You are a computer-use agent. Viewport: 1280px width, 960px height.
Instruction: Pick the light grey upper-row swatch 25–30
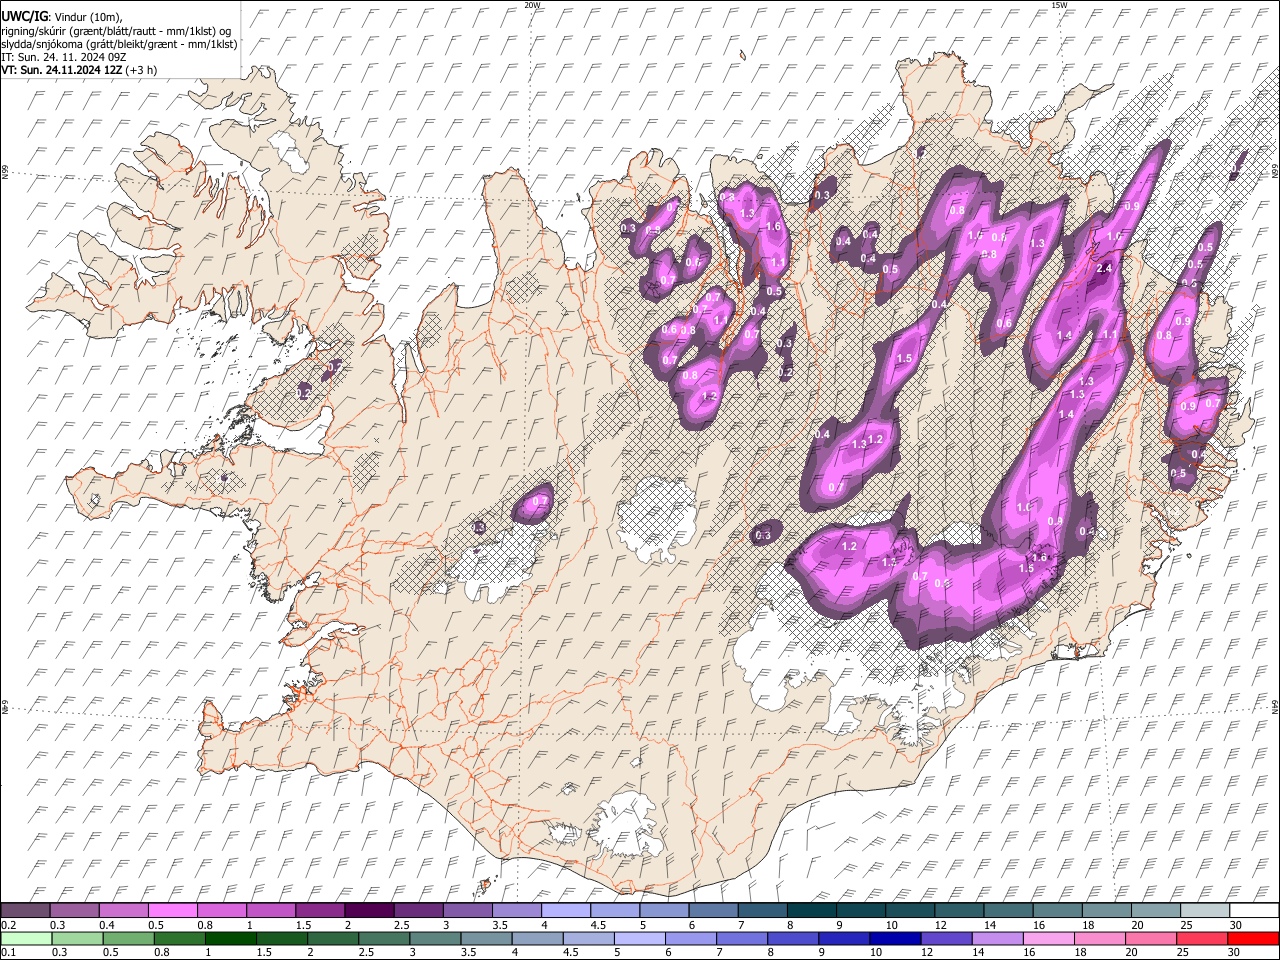click(1205, 911)
